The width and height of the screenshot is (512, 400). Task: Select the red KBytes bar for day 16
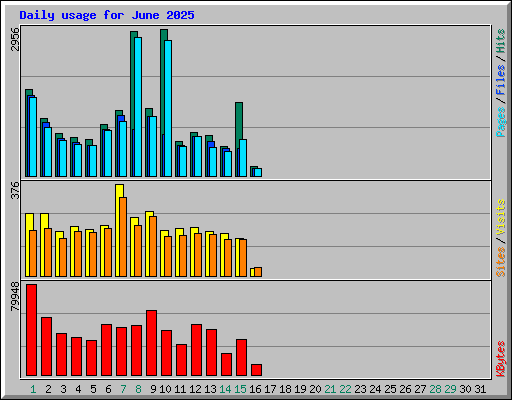click(256, 370)
